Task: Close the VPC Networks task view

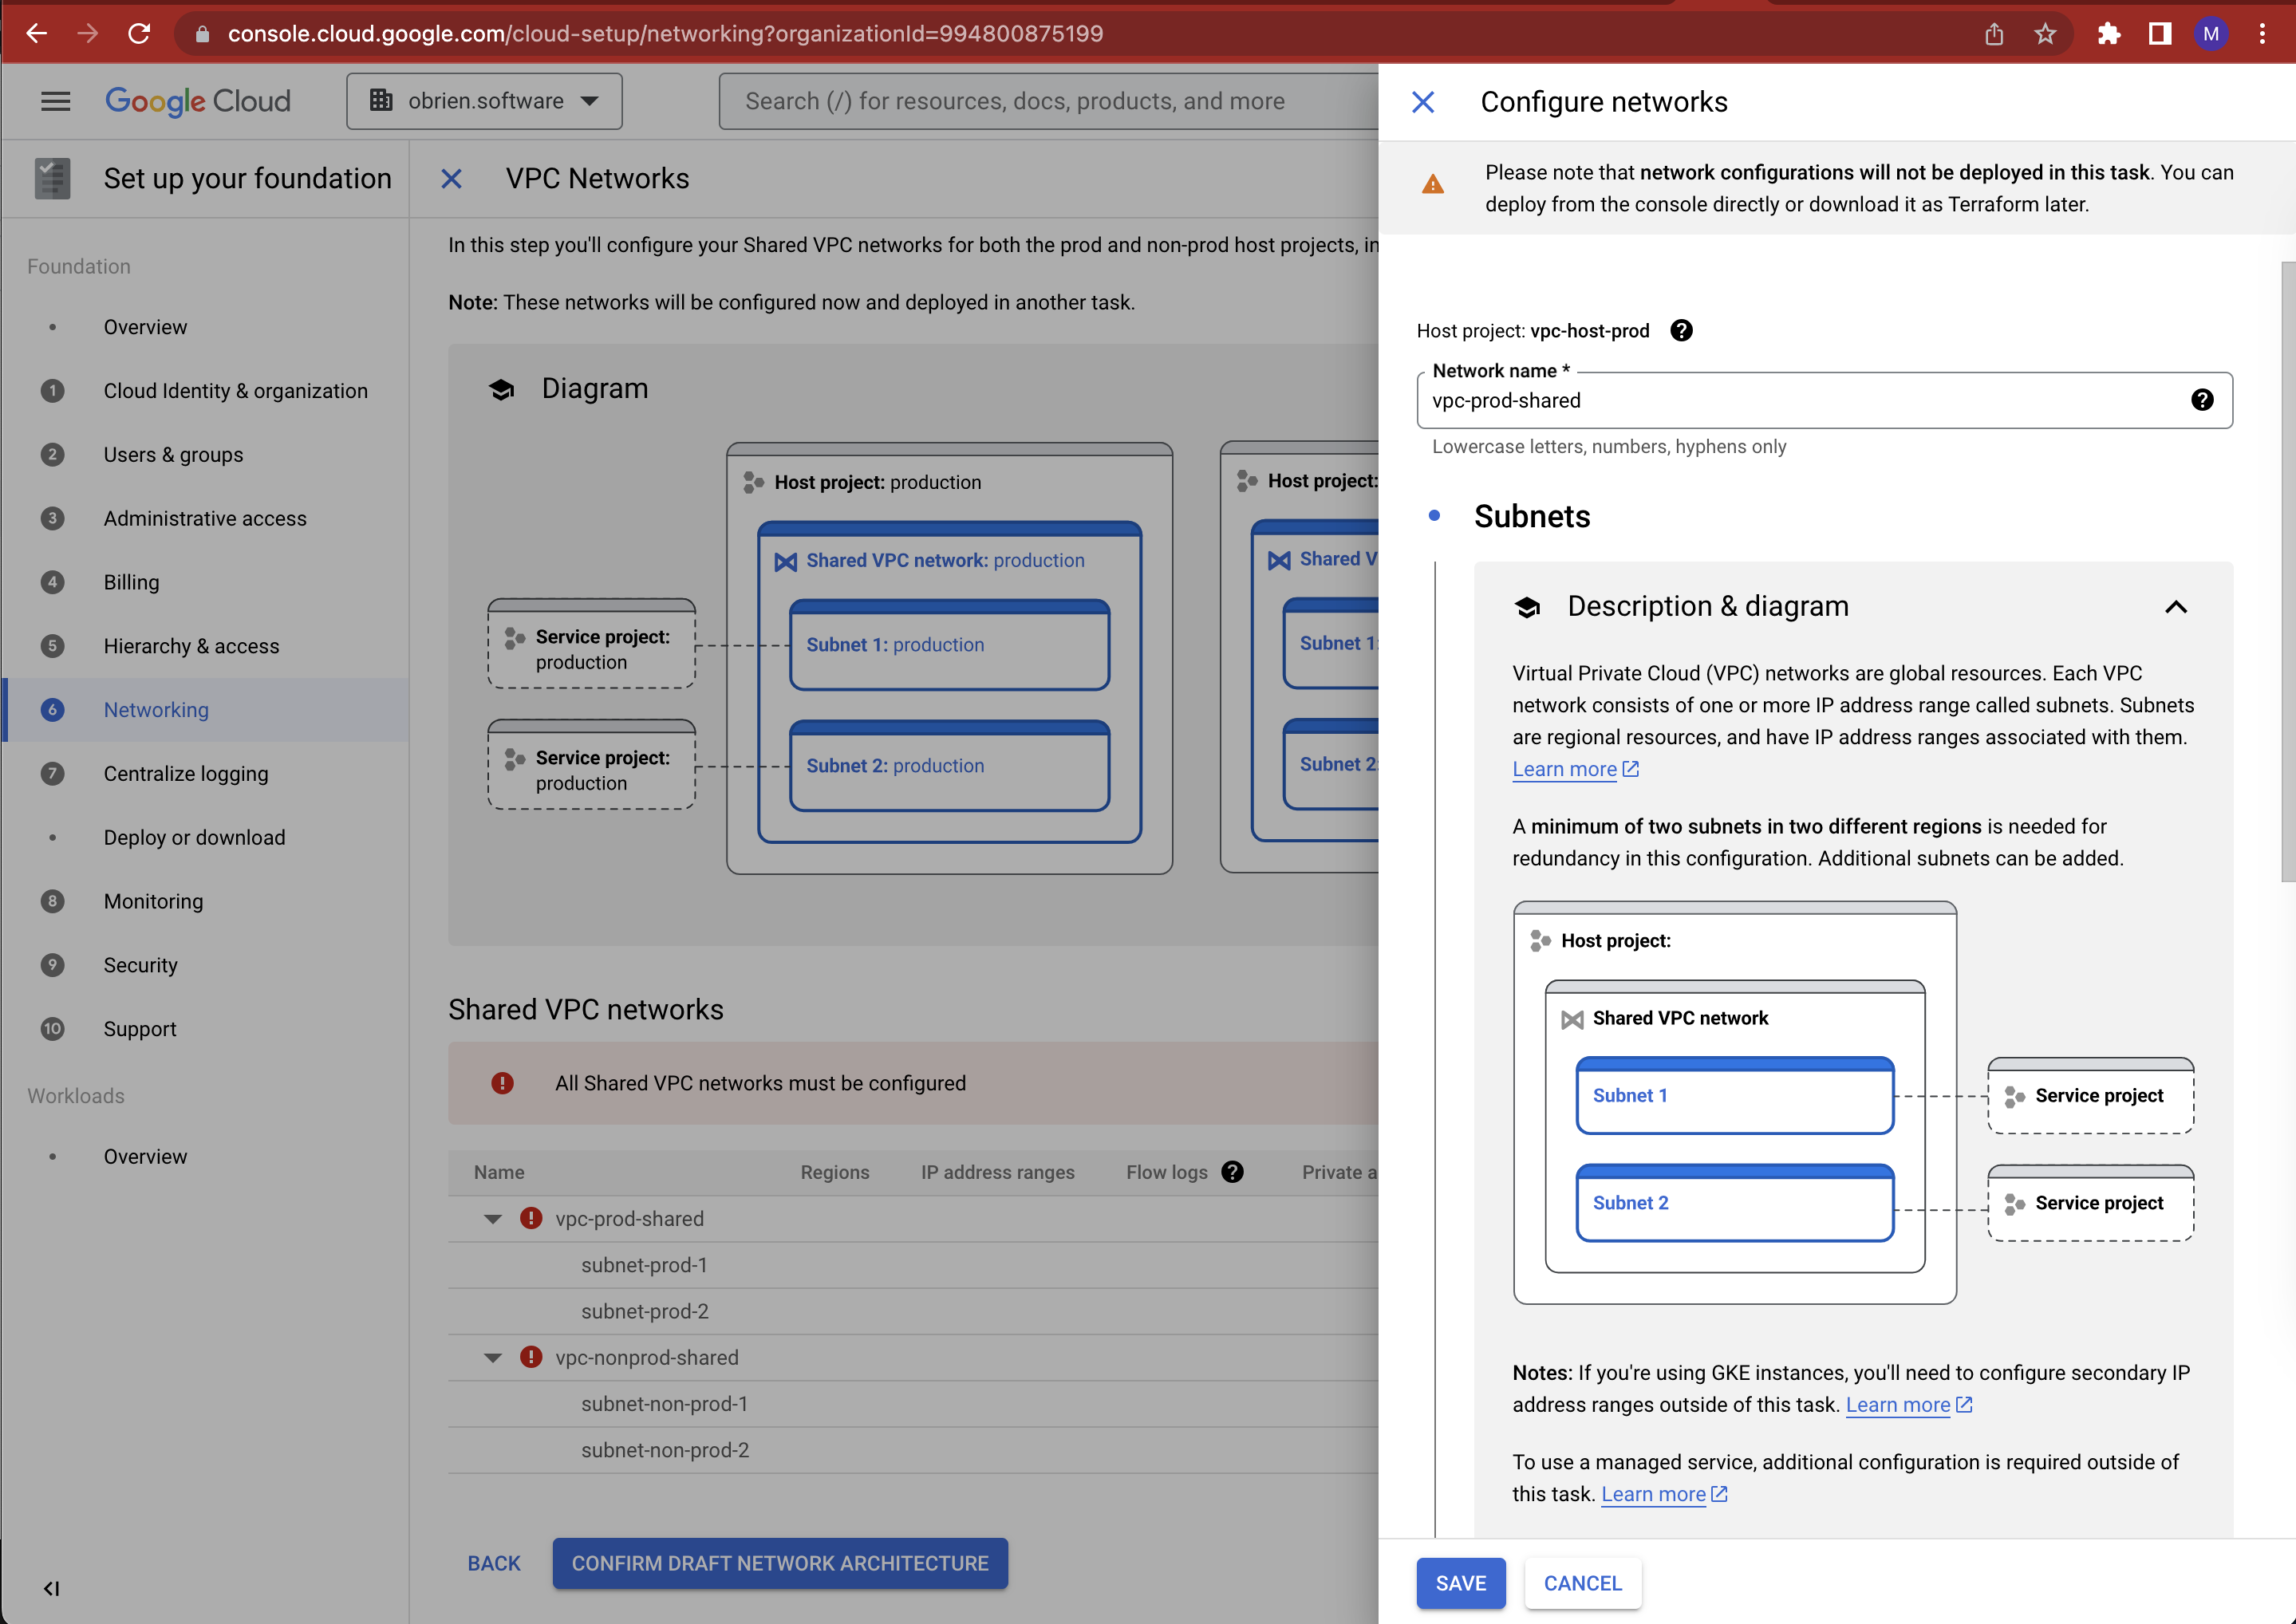Action: pyautogui.click(x=452, y=179)
